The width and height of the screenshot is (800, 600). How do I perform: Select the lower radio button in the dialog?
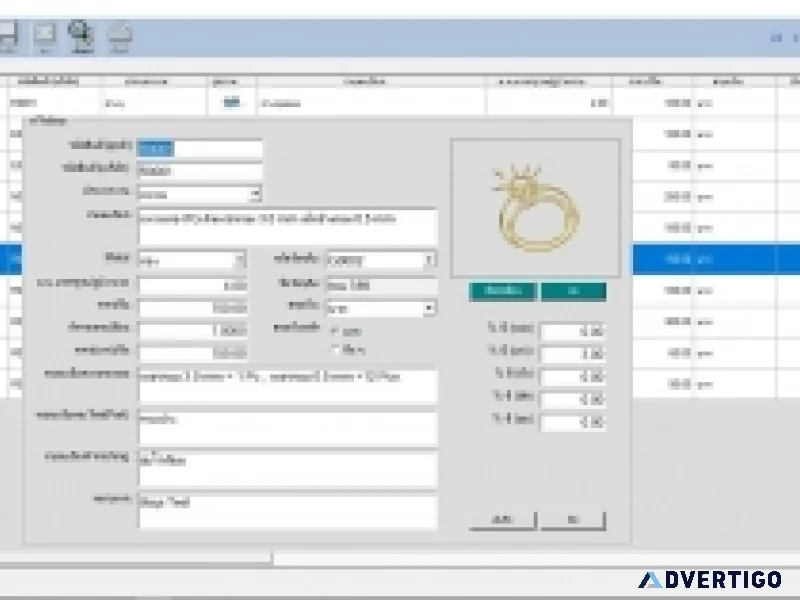pos(335,349)
